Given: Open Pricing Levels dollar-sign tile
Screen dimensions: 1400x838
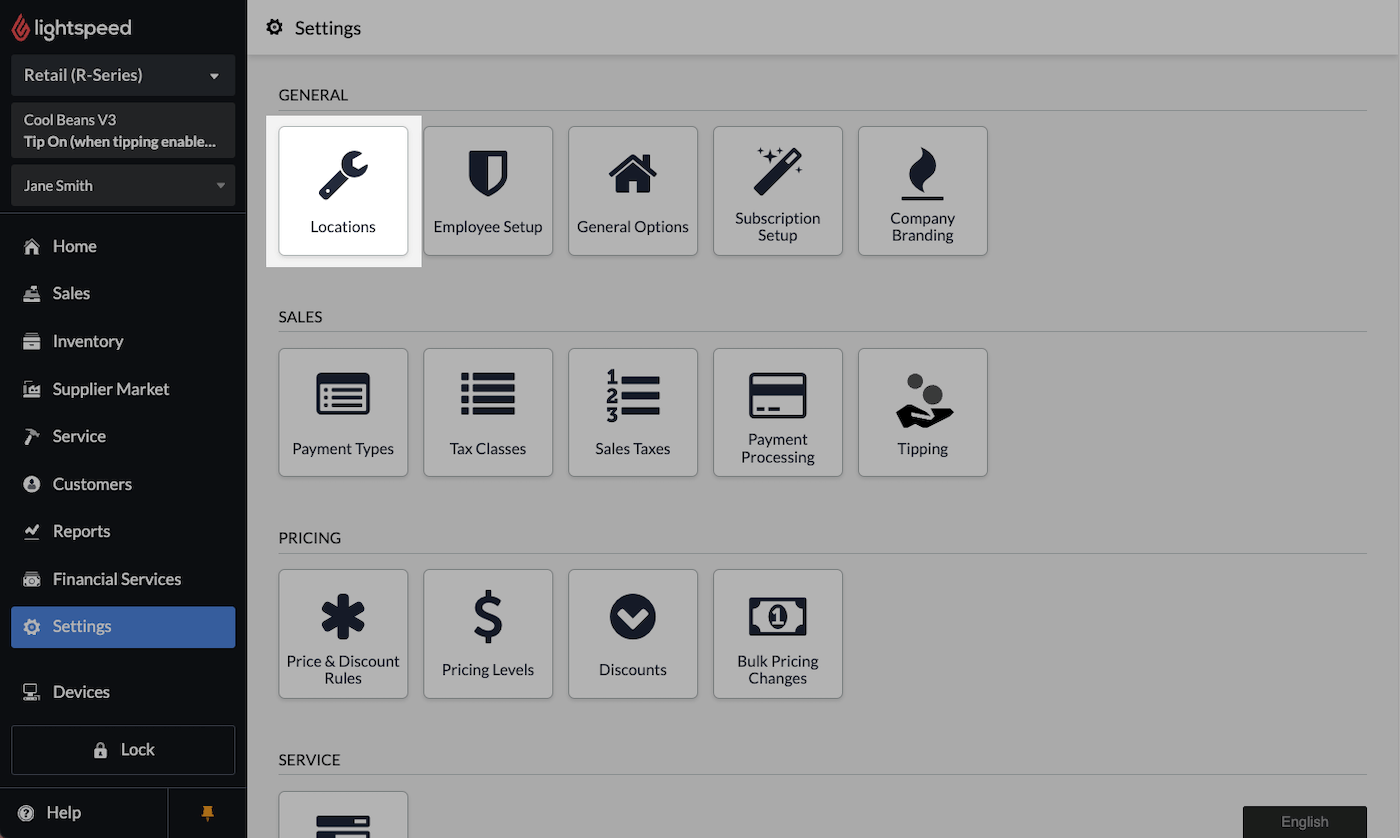Looking at the screenshot, I should (488, 634).
